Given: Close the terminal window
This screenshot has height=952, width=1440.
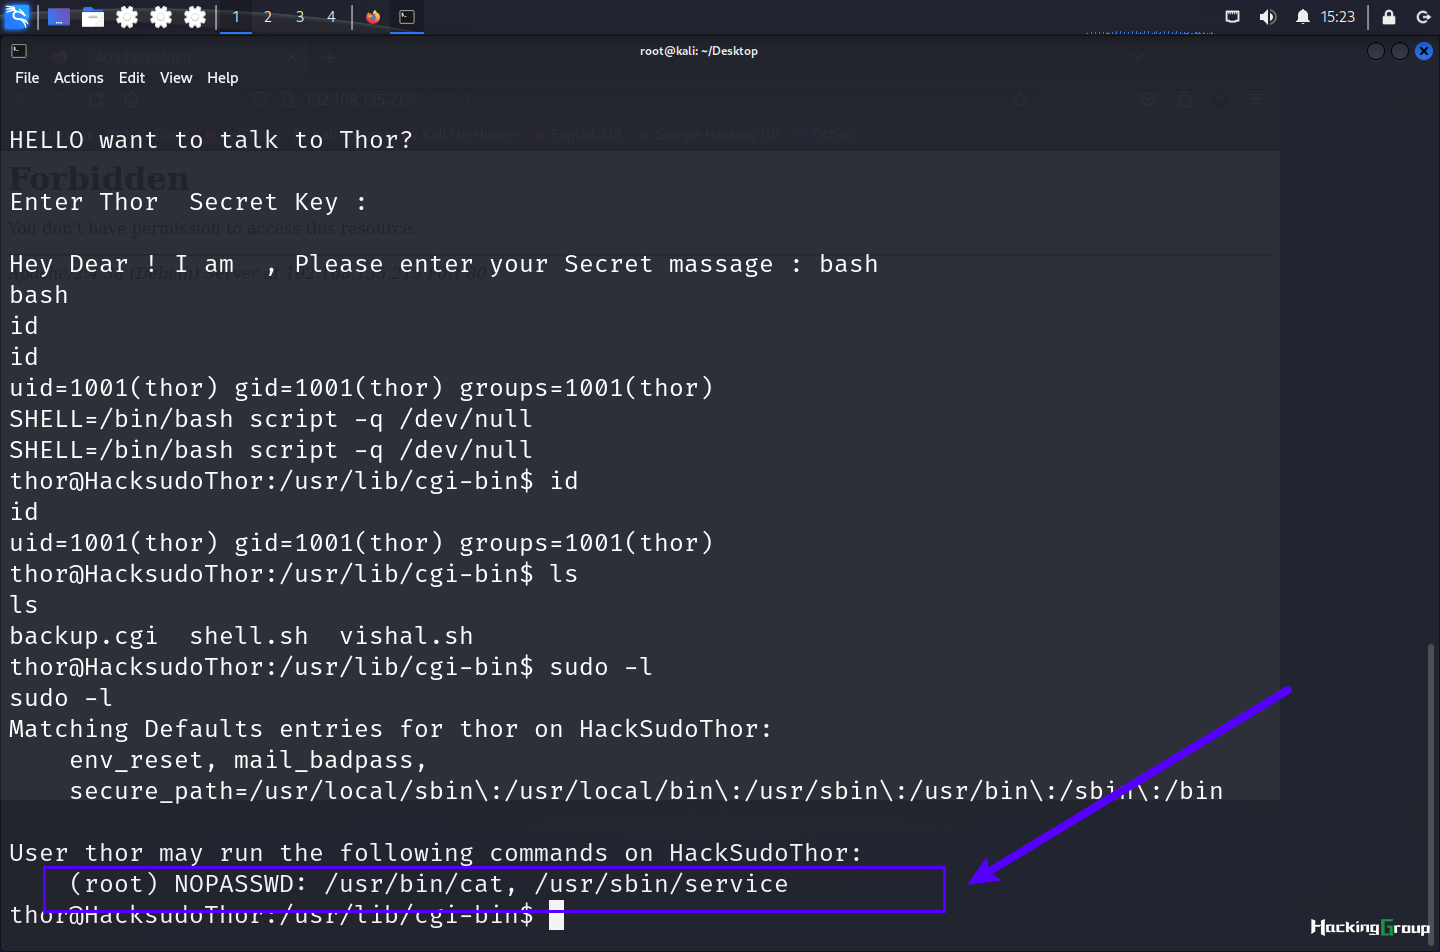Looking at the screenshot, I should tap(1424, 51).
